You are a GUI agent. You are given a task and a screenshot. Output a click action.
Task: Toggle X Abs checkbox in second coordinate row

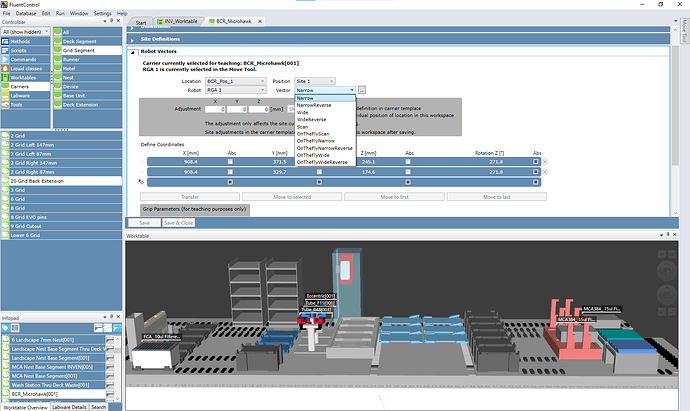[230, 172]
